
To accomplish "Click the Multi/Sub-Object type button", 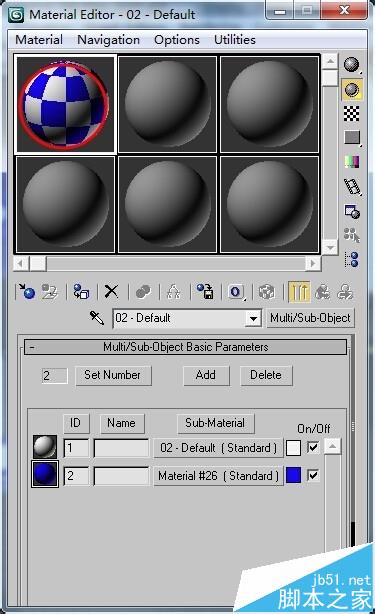I will coord(310,318).
